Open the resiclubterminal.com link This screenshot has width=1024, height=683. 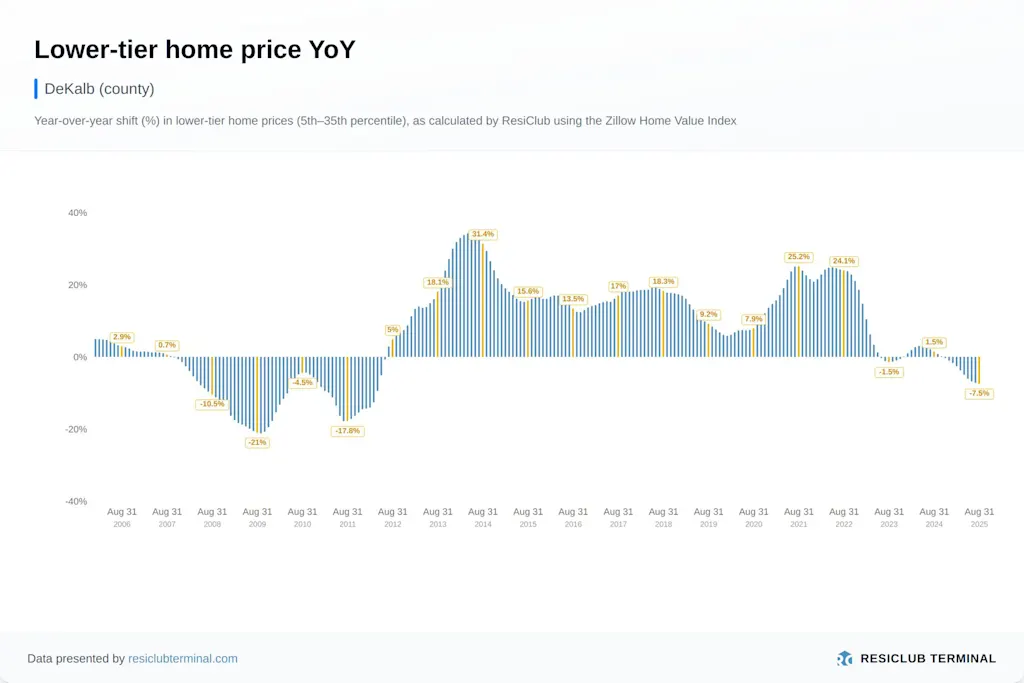[x=183, y=659]
